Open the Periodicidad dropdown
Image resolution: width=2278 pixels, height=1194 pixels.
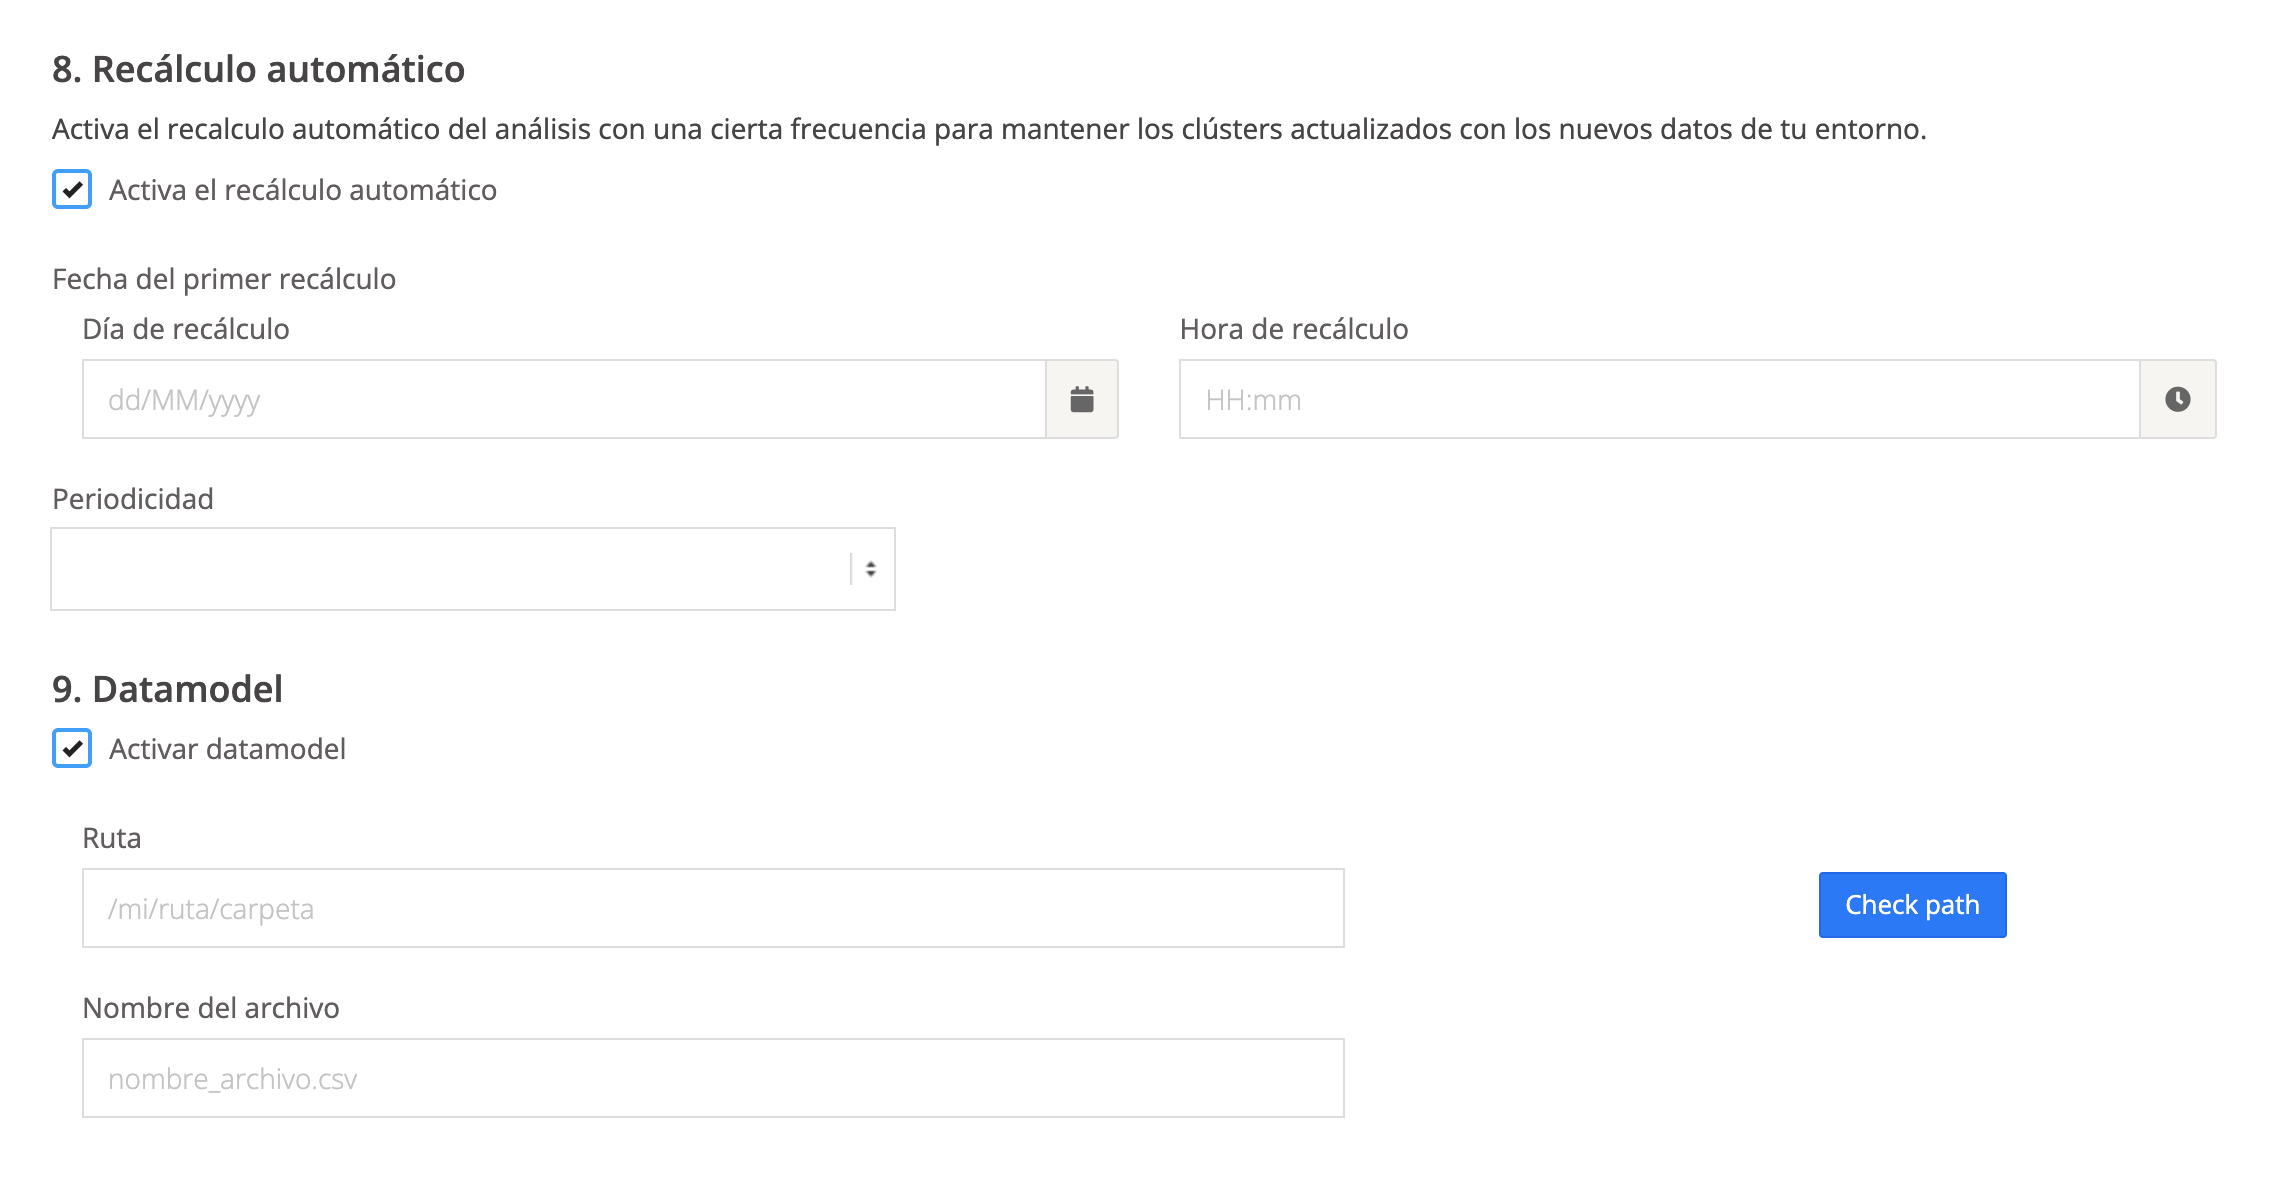[450, 569]
